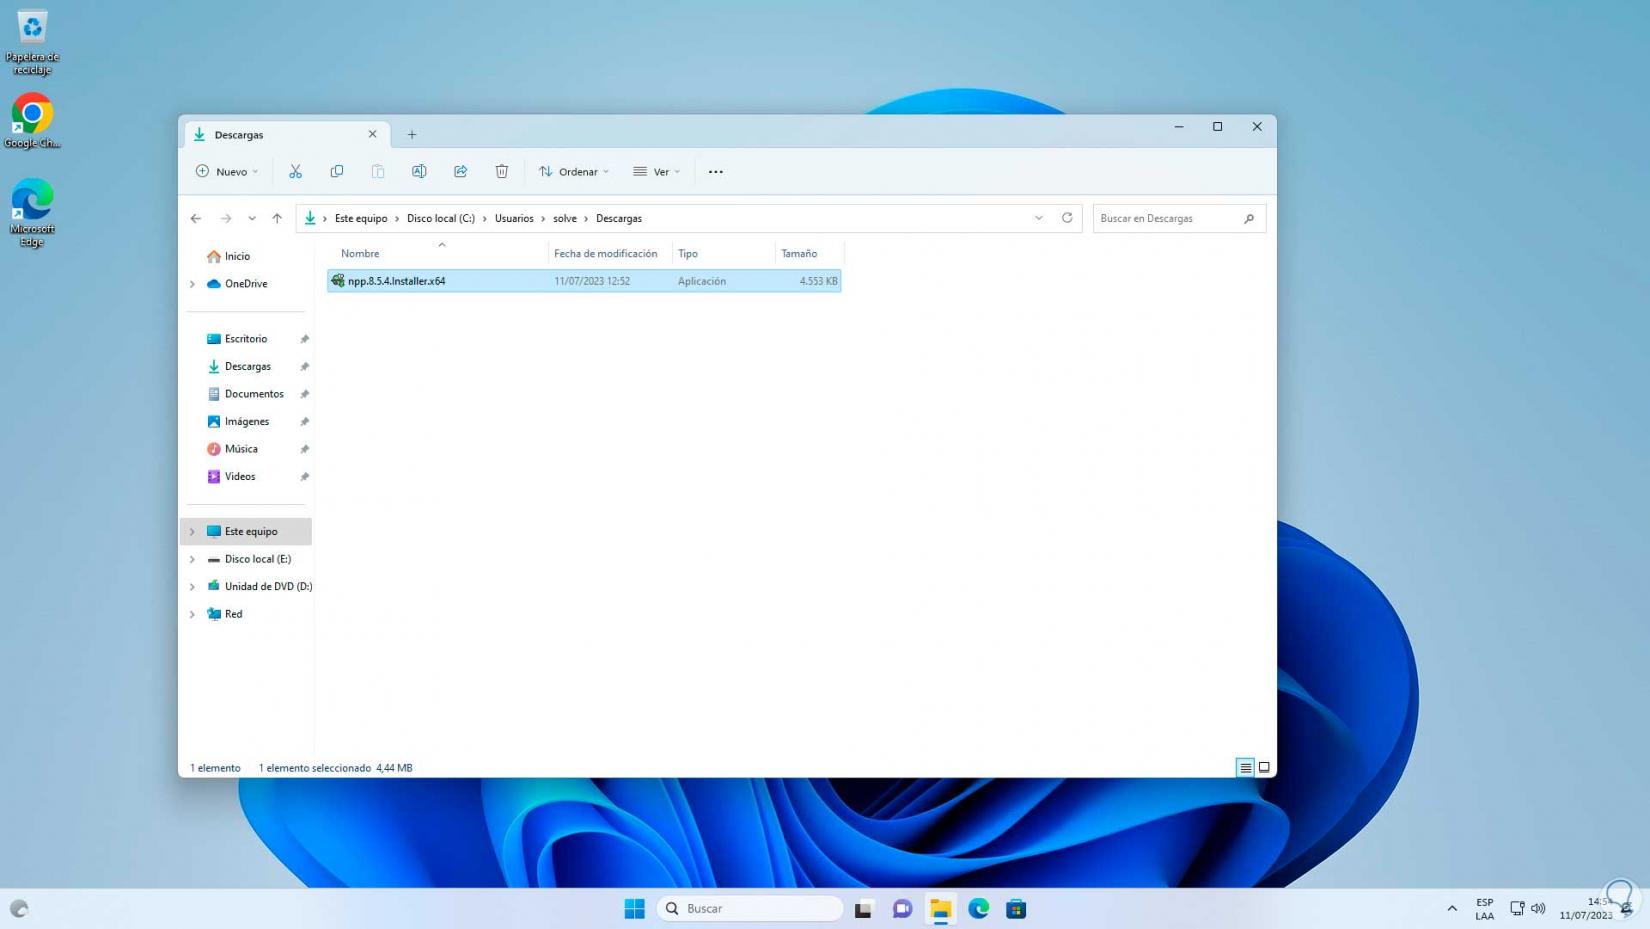Open the ESP LAA language indicator
The image size is (1650, 929).
[1485, 908]
